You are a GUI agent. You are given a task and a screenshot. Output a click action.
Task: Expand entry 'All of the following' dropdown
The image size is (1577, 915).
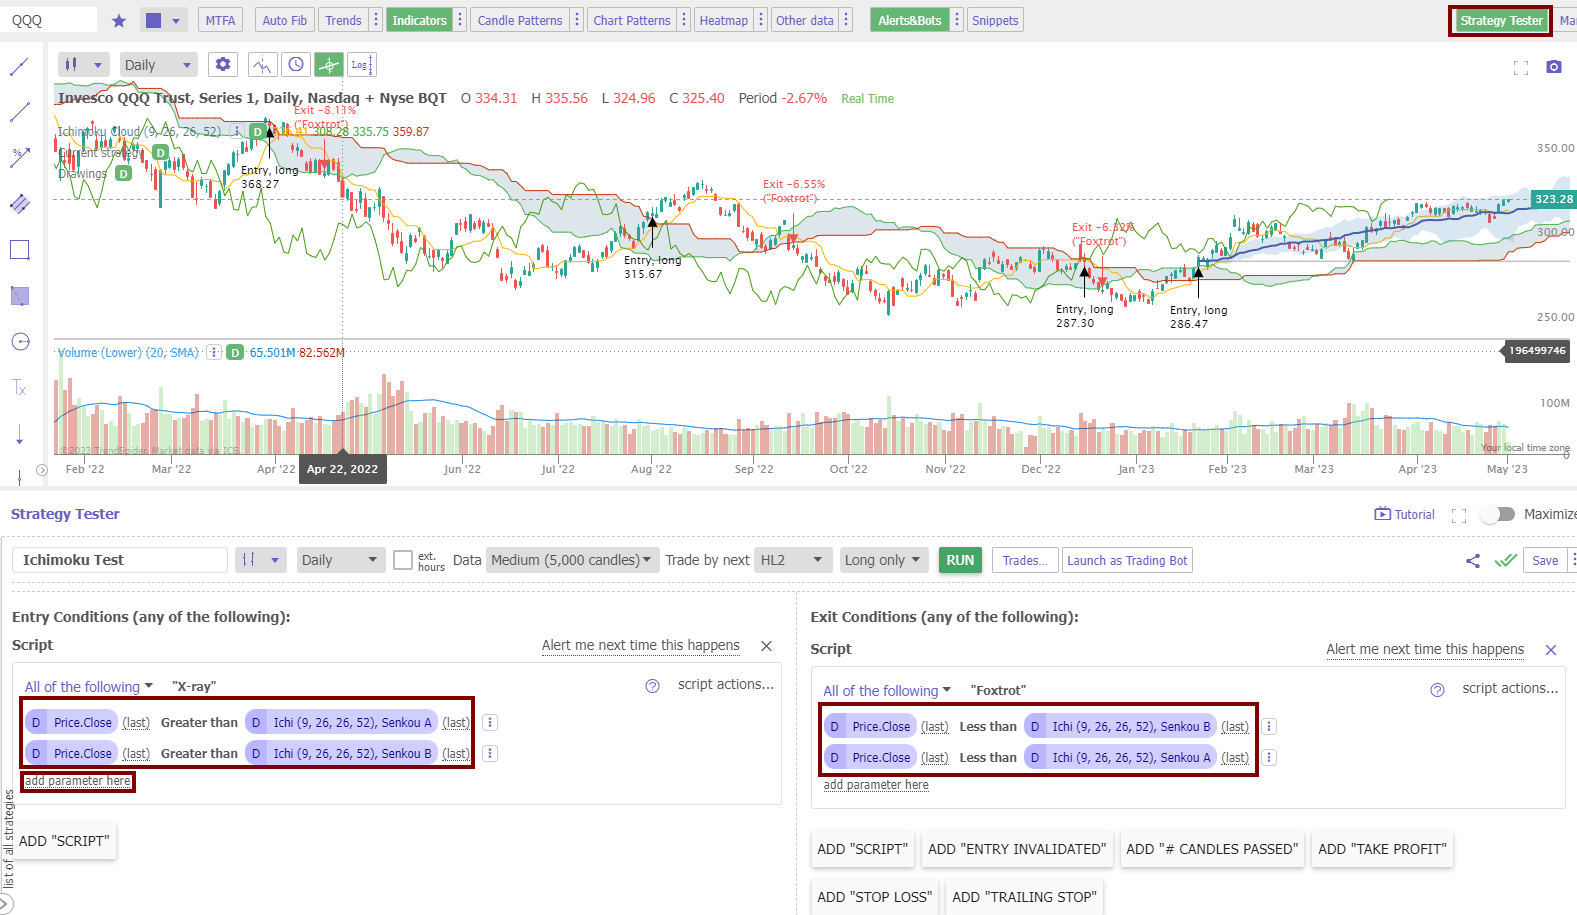[x=88, y=687]
